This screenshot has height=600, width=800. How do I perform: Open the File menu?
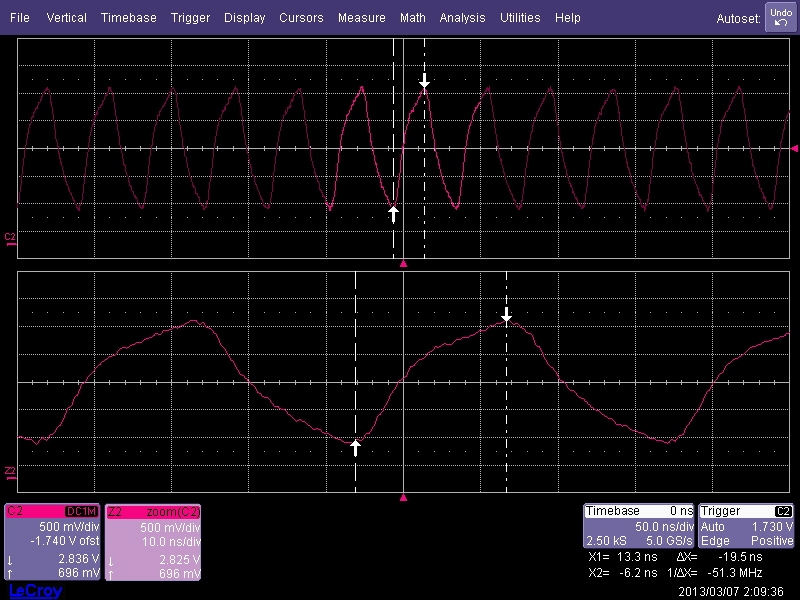point(20,18)
